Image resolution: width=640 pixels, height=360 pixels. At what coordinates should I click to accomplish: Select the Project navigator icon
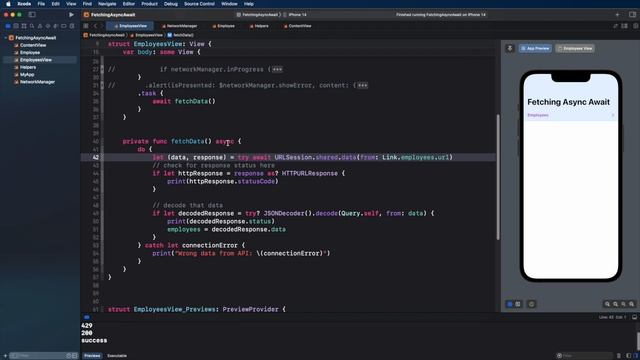coord(8,26)
